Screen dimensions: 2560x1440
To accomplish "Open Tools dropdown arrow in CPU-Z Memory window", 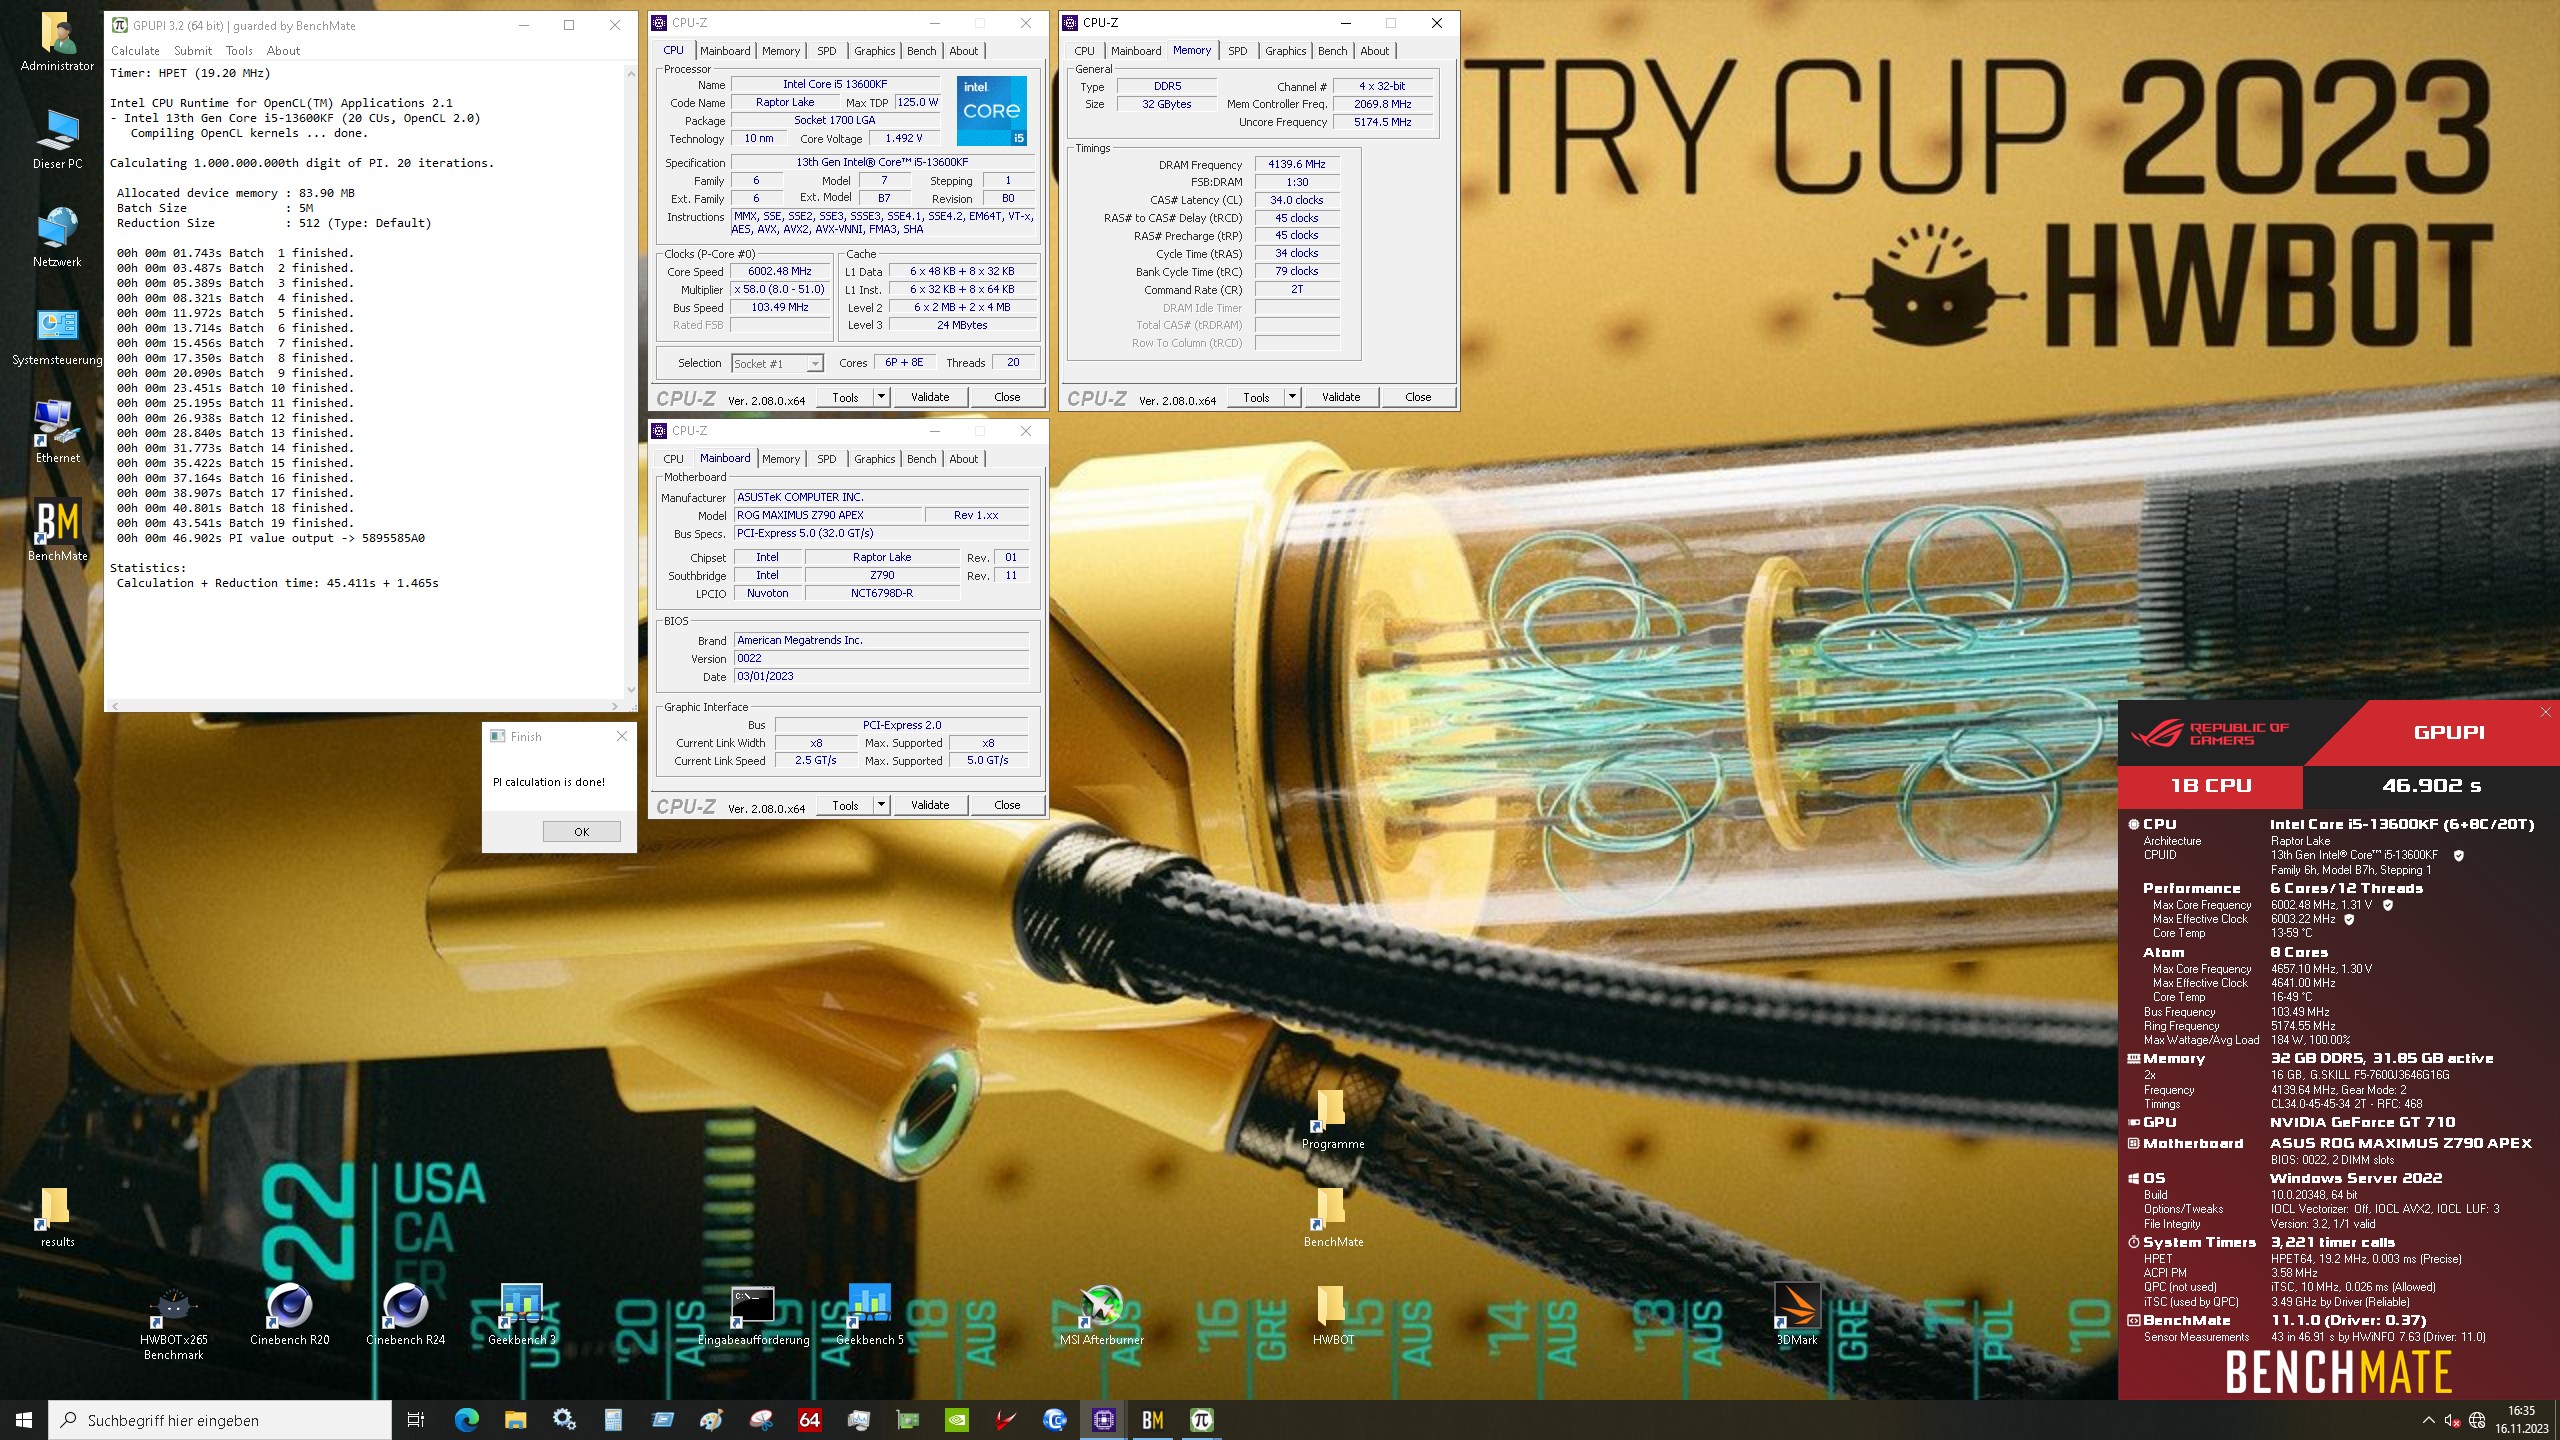I will [1292, 397].
